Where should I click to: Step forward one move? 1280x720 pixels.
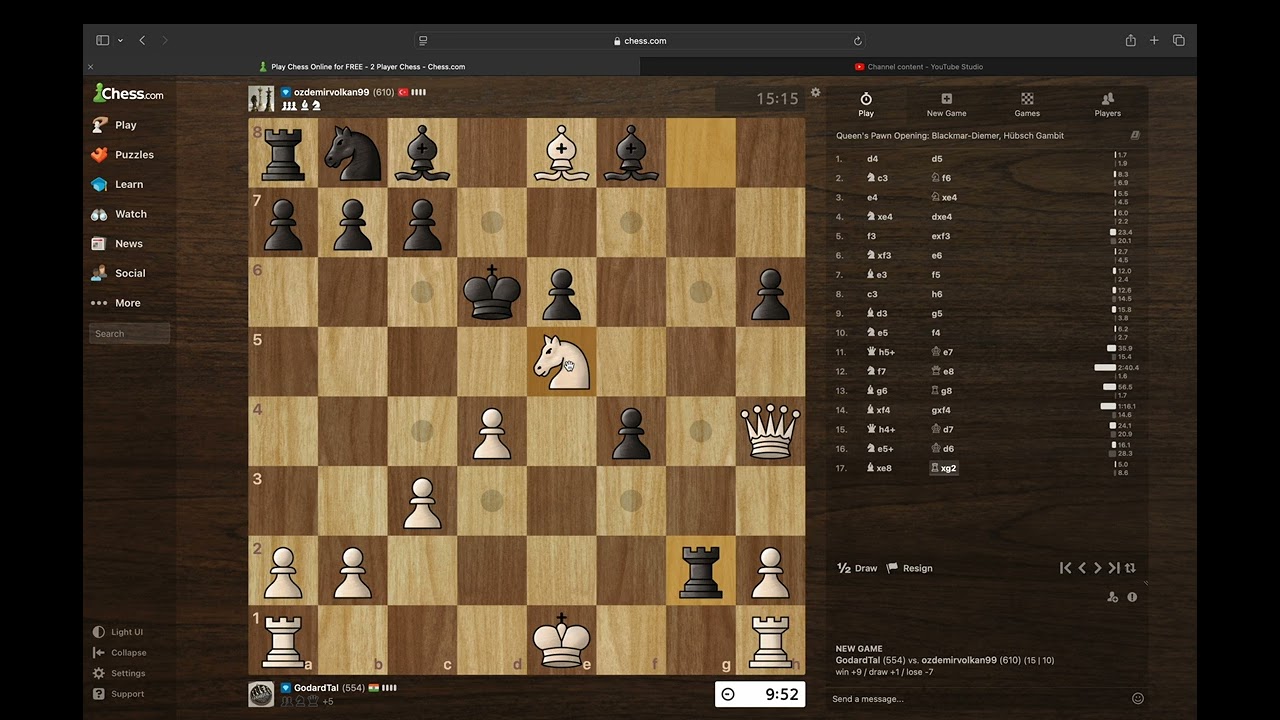click(1097, 568)
